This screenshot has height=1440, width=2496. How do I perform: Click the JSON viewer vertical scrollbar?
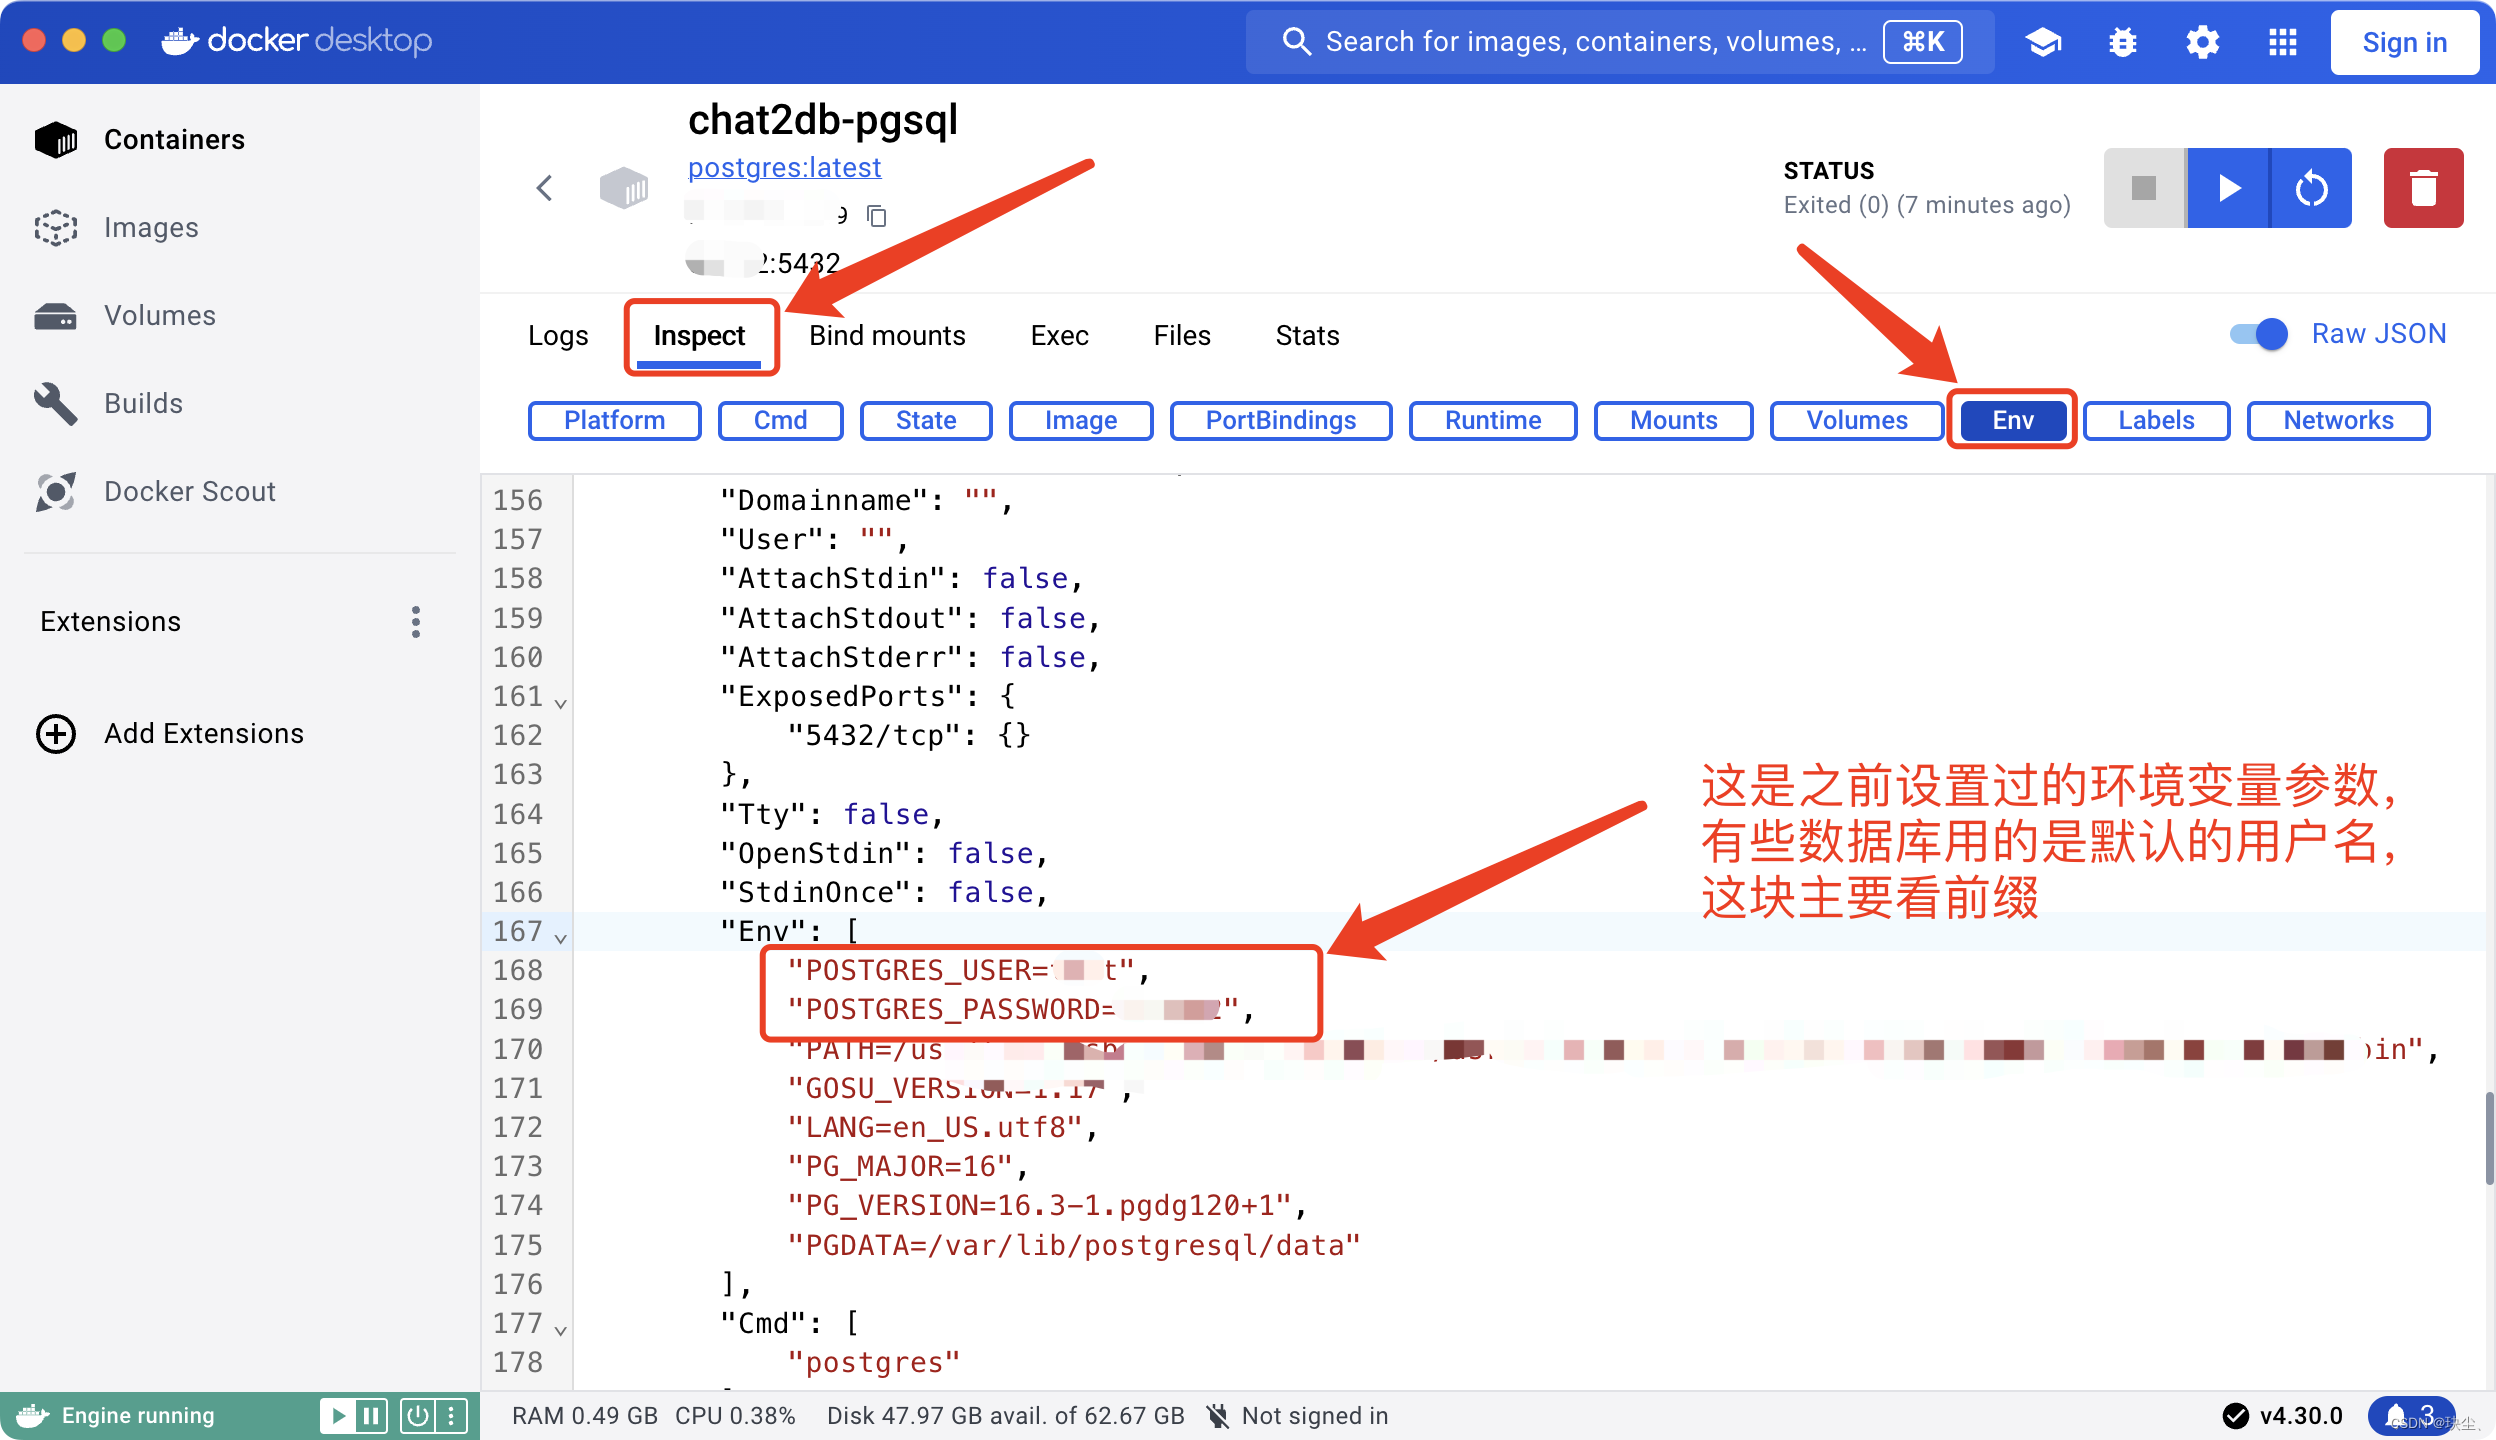pyautogui.click(x=2488, y=1138)
